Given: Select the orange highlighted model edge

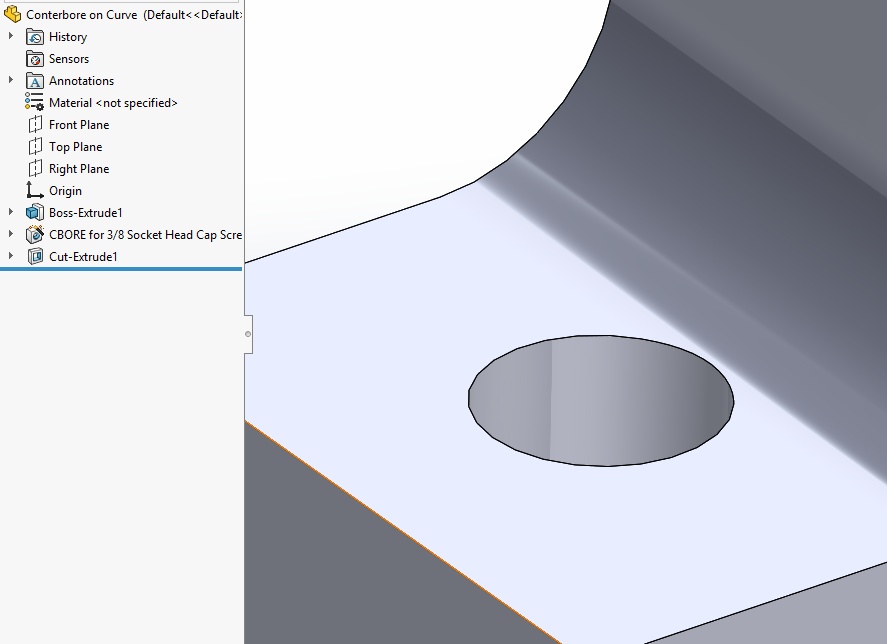Looking at the screenshot, I should 403,532.
